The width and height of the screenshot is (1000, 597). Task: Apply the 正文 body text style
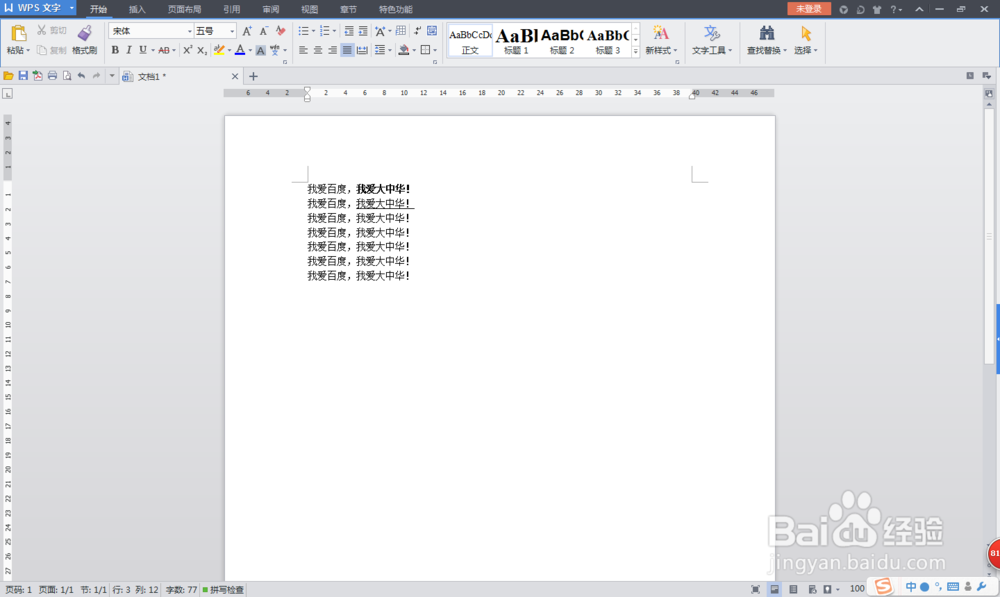point(470,41)
